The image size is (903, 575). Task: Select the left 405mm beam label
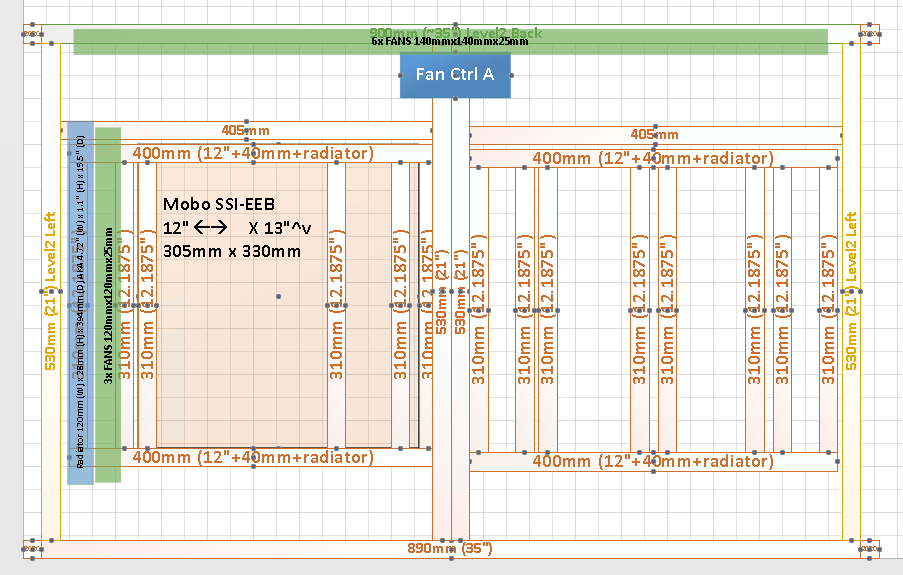tap(246, 131)
